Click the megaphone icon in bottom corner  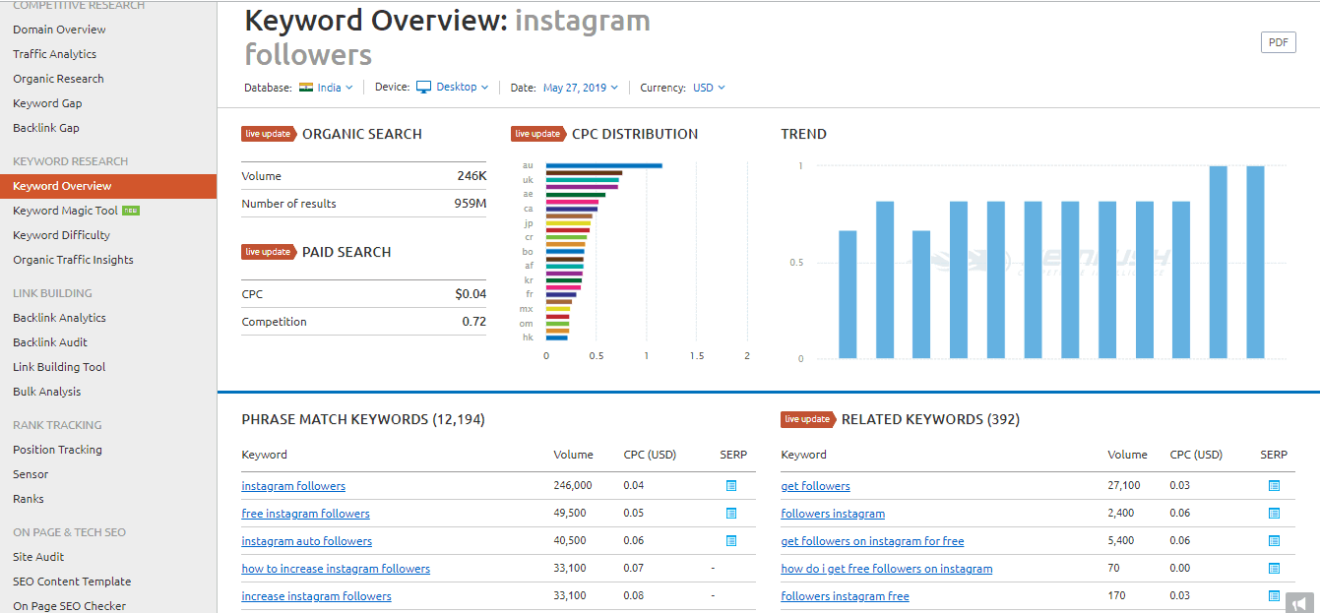(x=1298, y=602)
